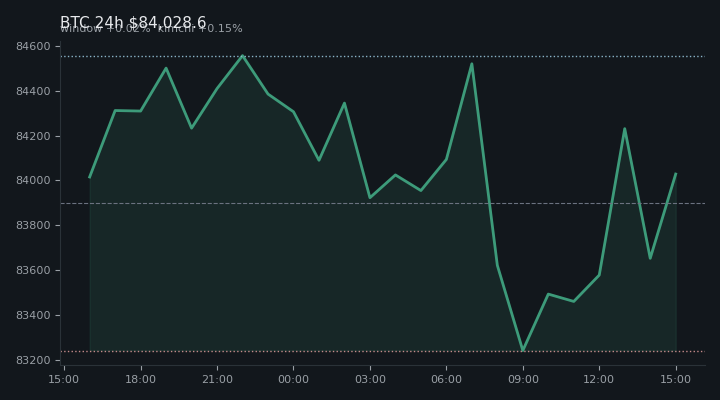Click the x-axis label "21:00"
The image size is (720, 400).
point(217,379)
